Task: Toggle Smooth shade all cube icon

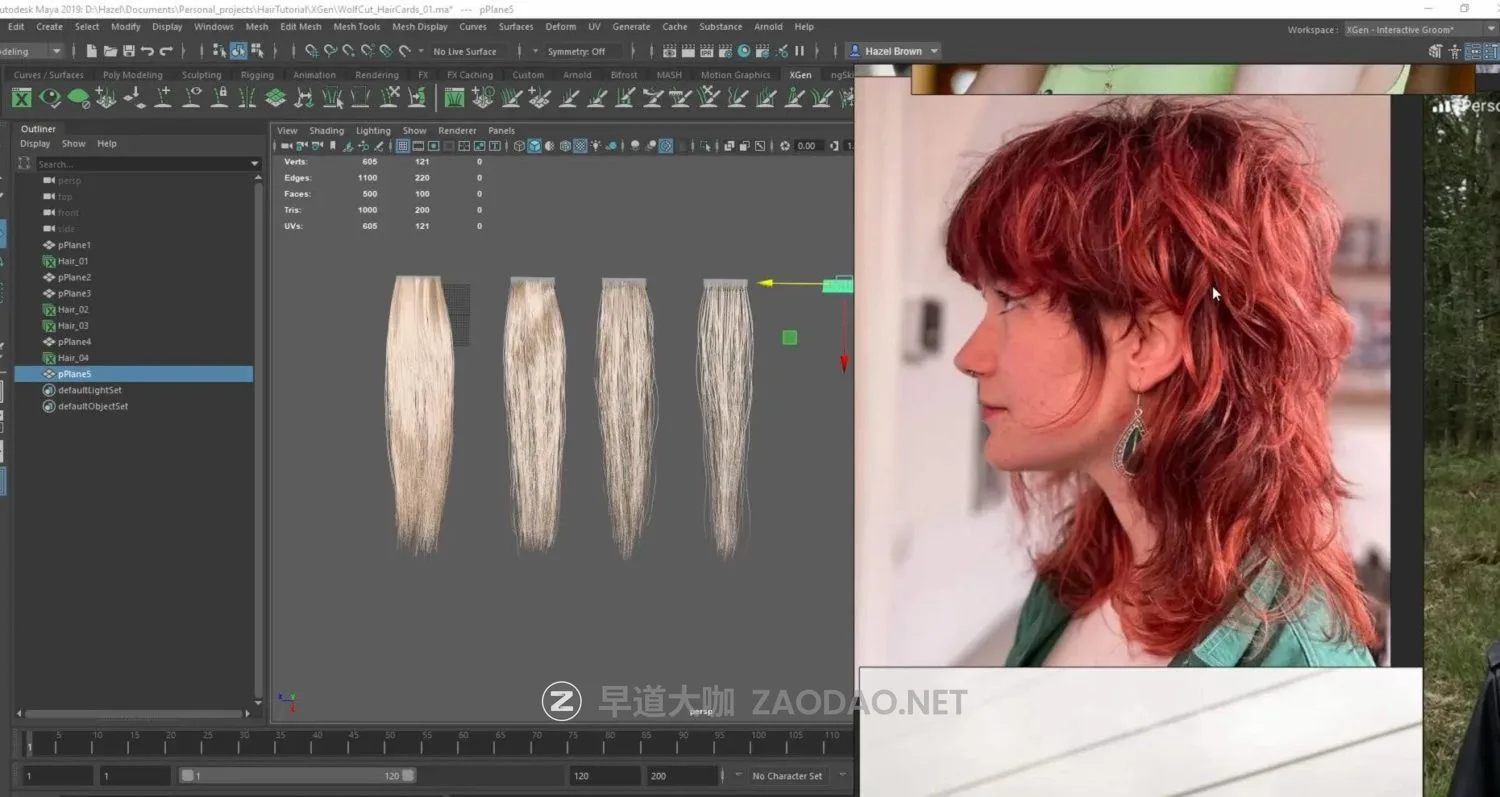Action: point(534,146)
